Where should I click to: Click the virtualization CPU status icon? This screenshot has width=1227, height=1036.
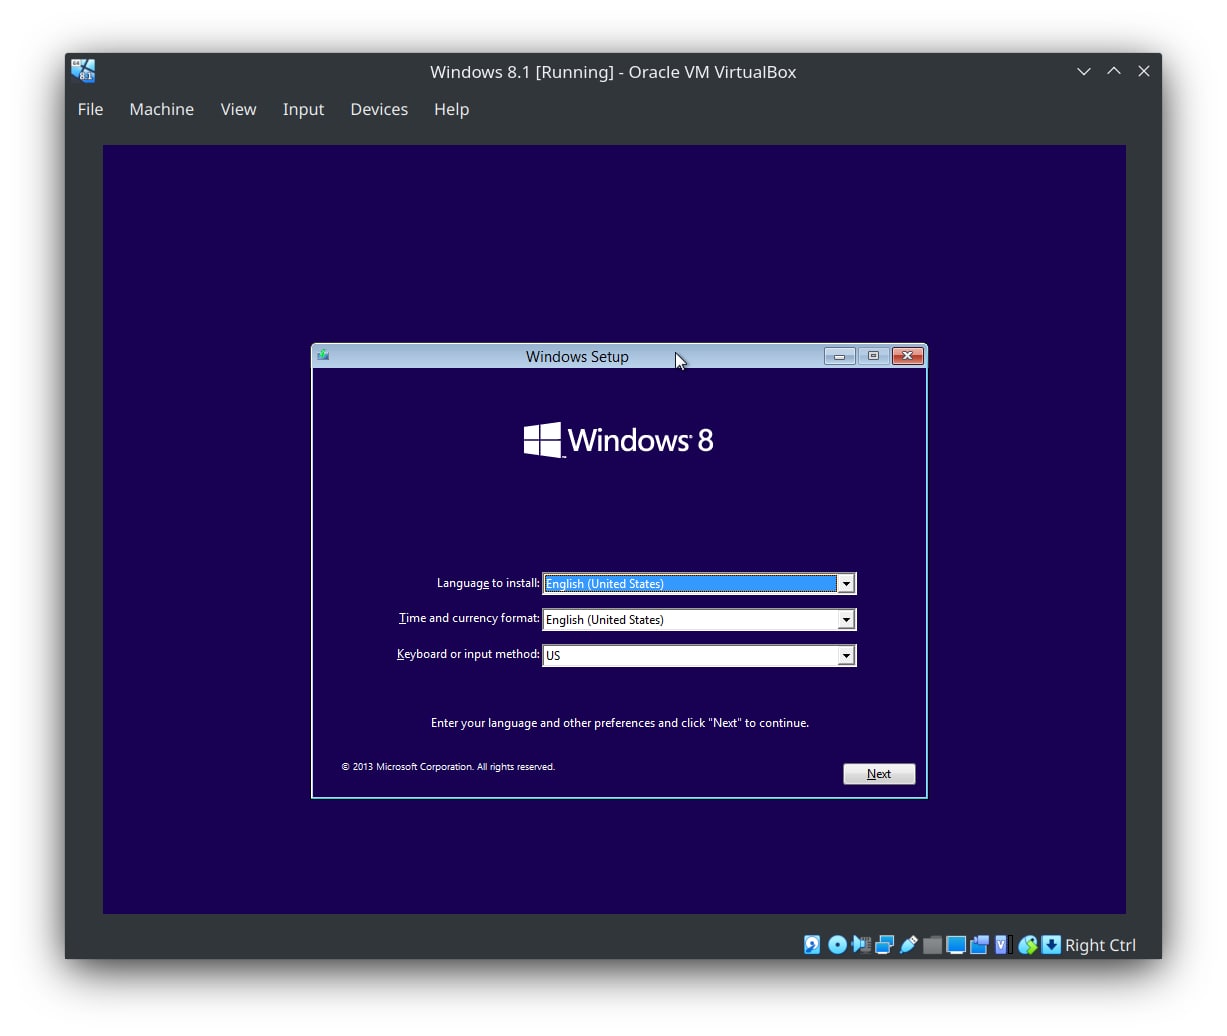point(1003,945)
